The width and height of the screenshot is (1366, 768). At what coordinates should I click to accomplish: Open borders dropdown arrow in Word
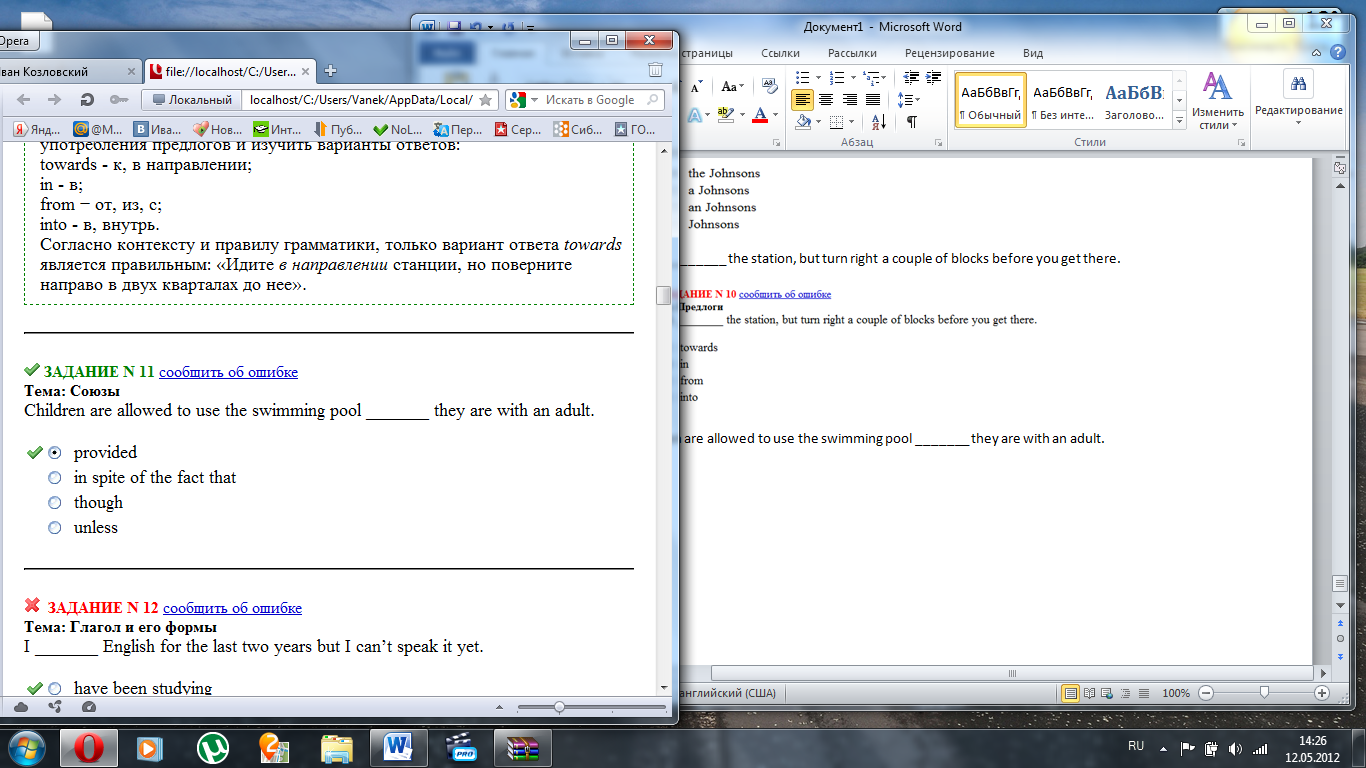(852, 122)
